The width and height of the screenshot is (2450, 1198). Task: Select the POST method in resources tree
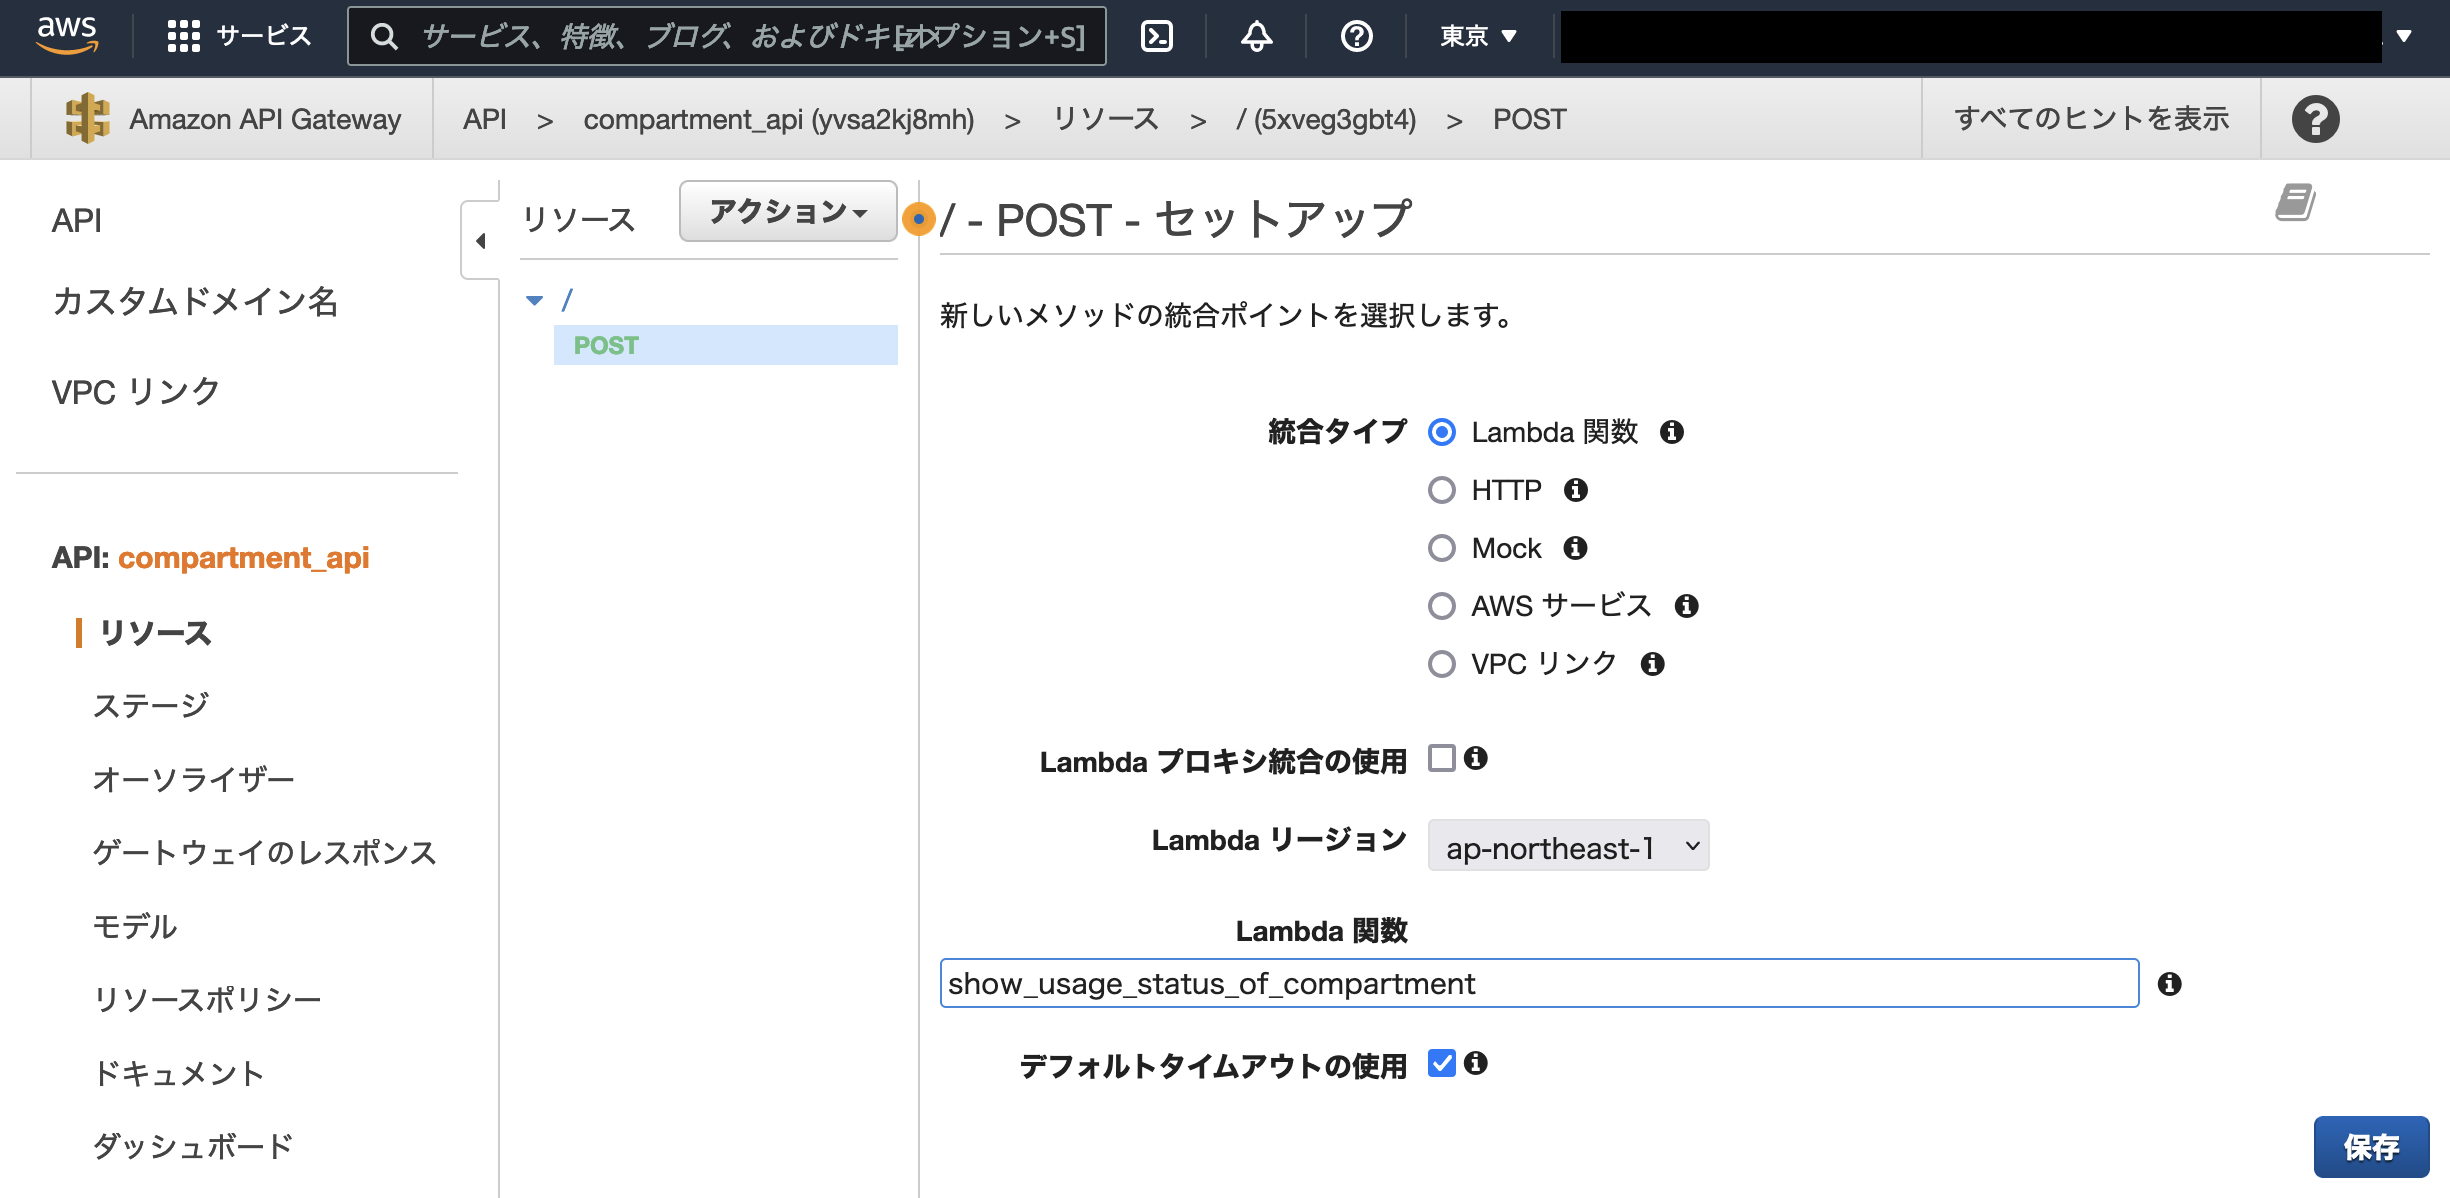coord(605,345)
